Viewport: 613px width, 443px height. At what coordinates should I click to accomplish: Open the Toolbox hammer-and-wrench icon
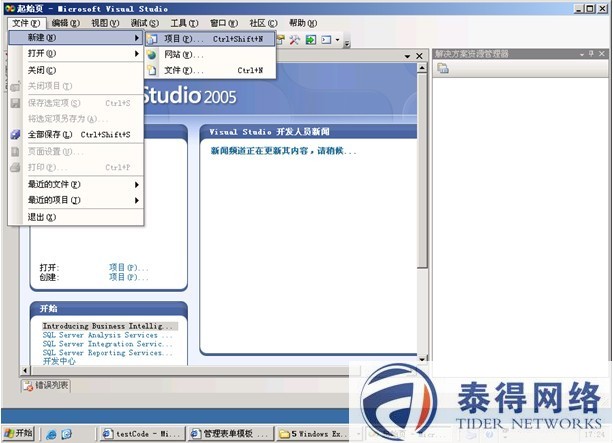pos(295,39)
